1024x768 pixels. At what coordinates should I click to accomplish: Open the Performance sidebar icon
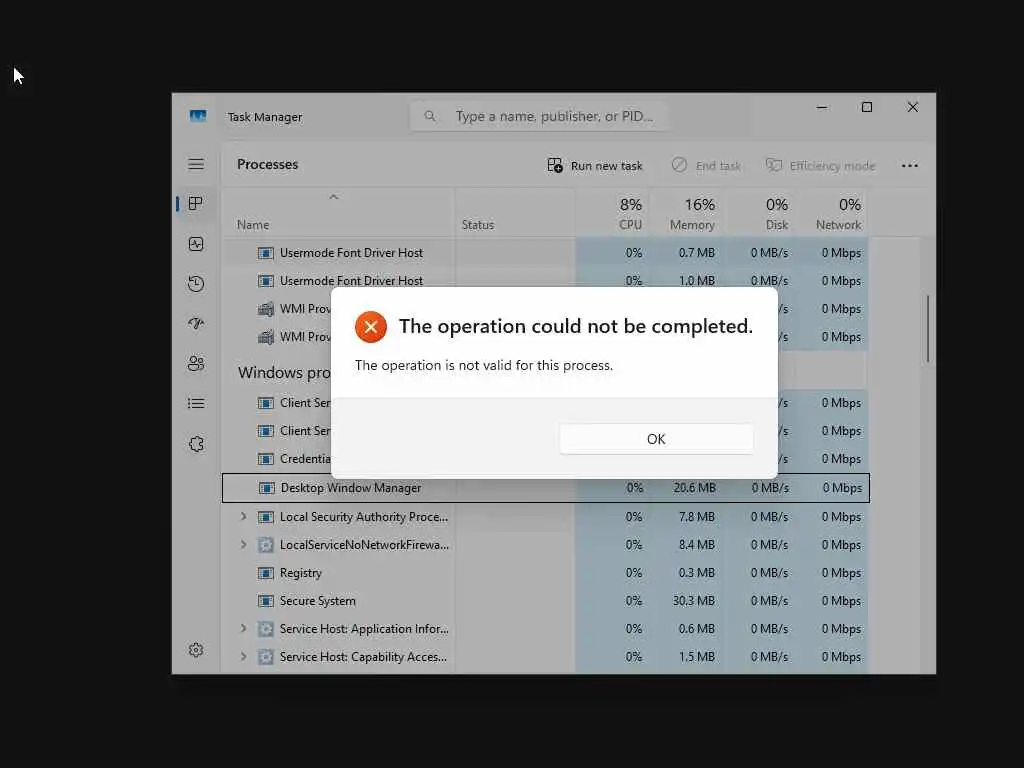196,244
